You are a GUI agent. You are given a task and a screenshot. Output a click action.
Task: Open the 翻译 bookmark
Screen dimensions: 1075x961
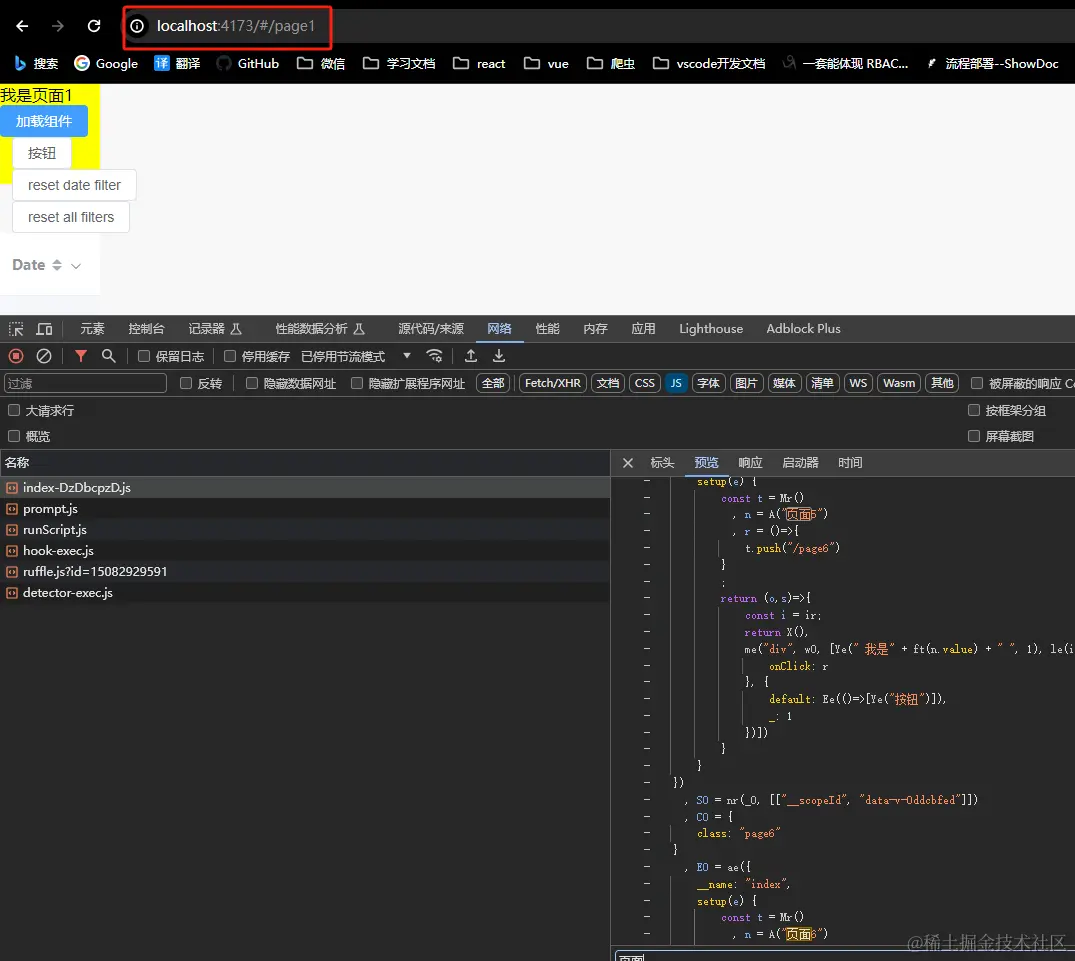[x=177, y=64]
